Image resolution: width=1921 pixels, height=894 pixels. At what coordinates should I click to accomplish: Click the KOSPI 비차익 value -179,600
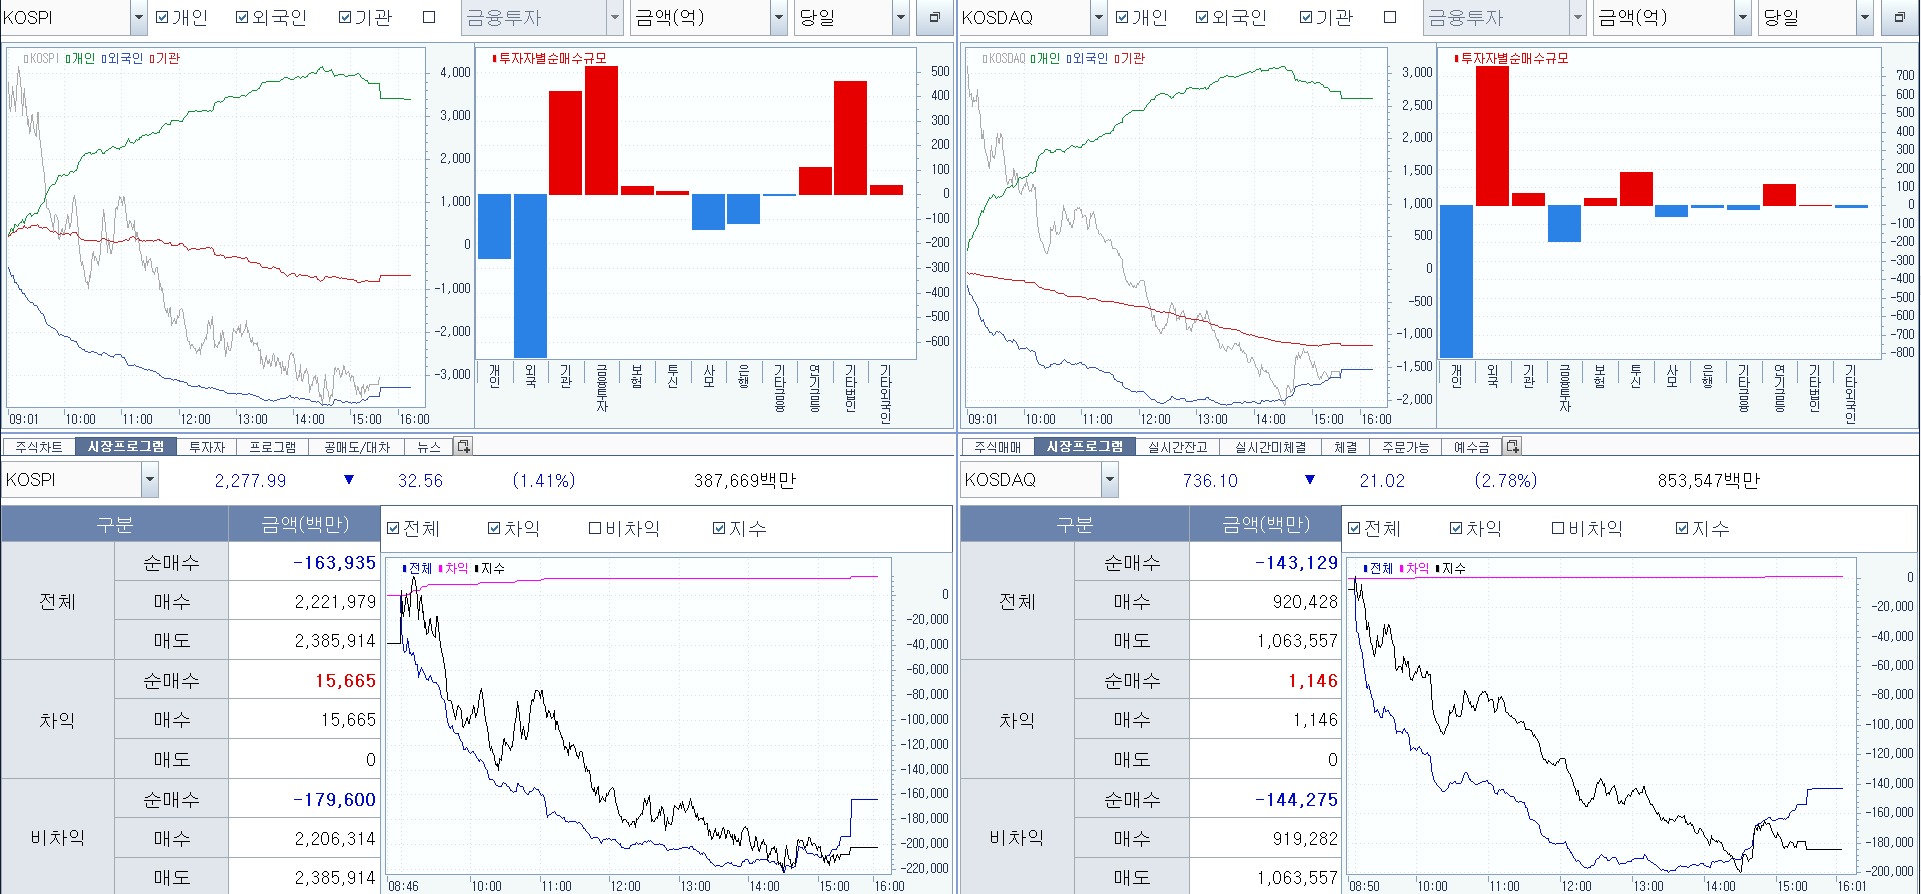(334, 800)
